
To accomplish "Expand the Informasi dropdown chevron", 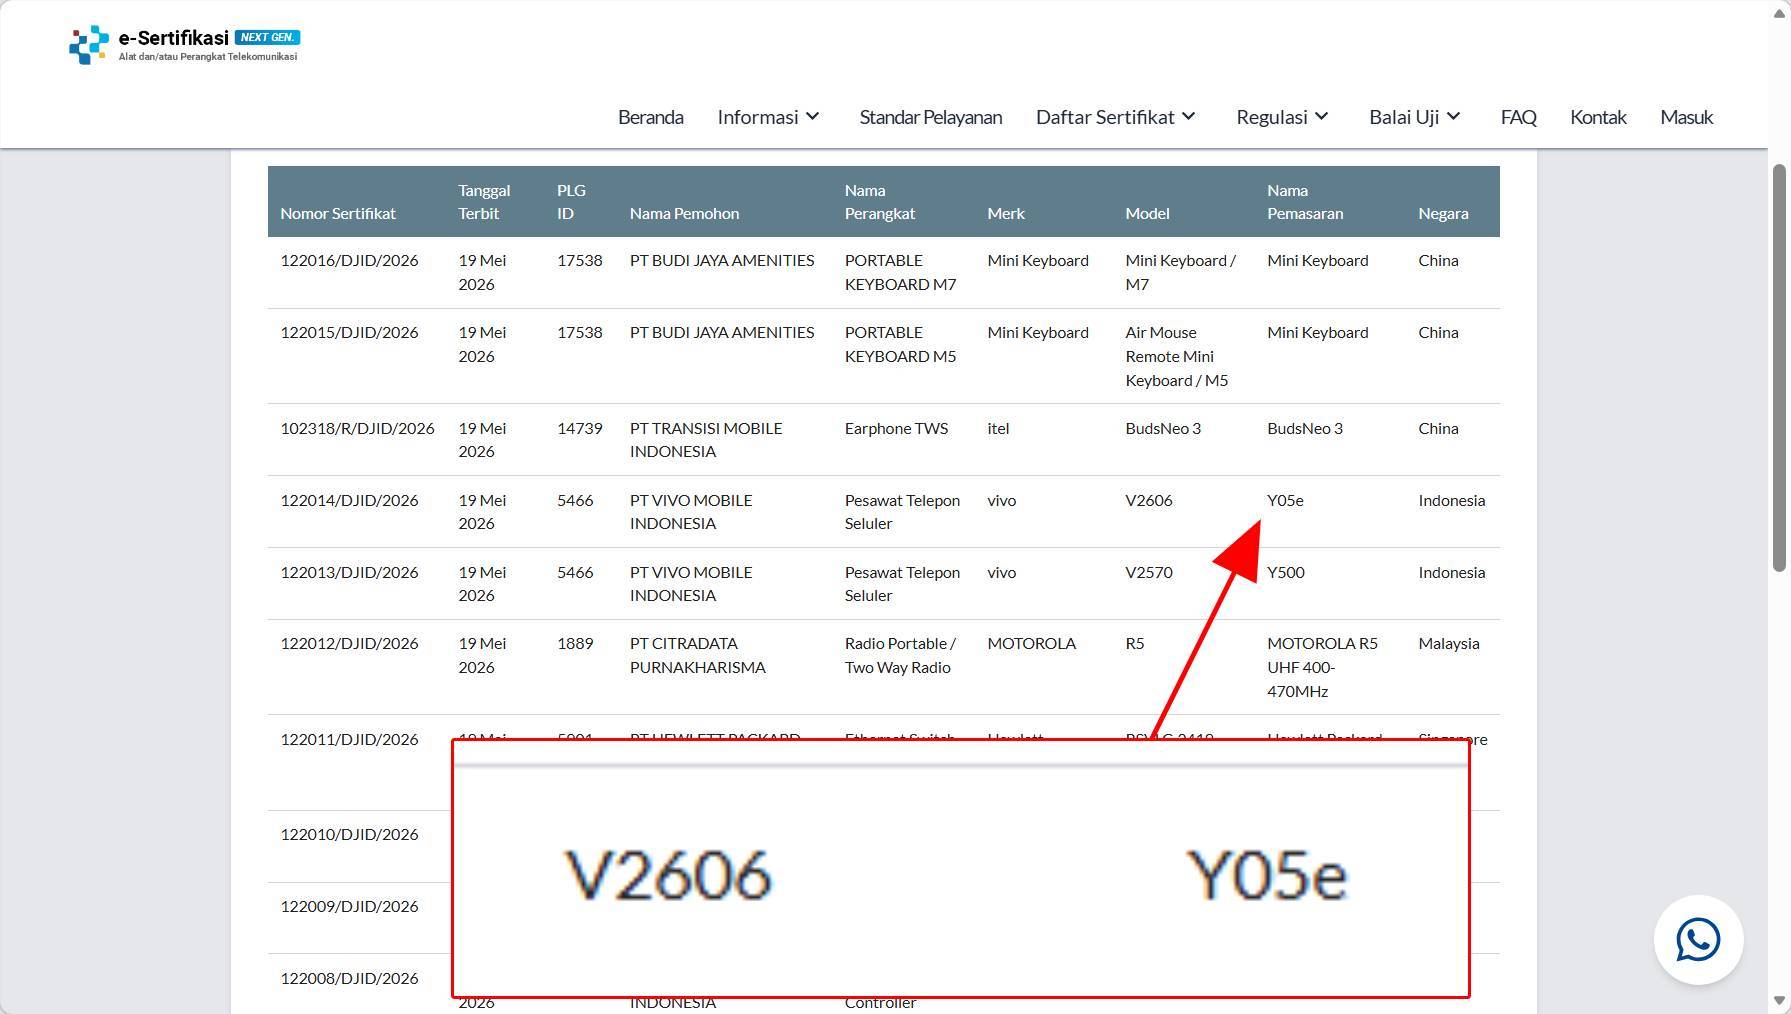I will (813, 117).
